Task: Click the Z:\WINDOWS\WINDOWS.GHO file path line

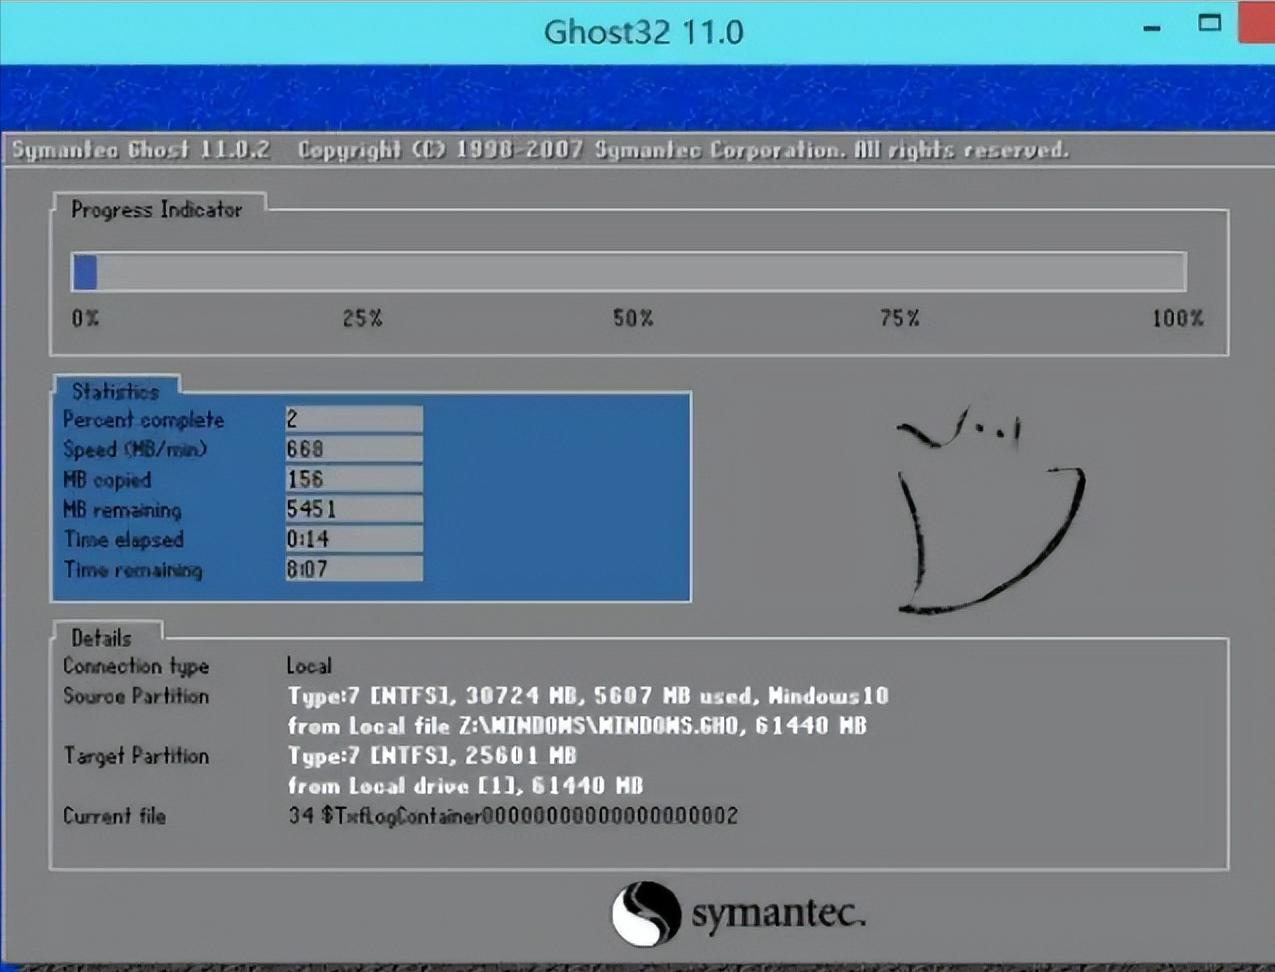Action: 577,726
